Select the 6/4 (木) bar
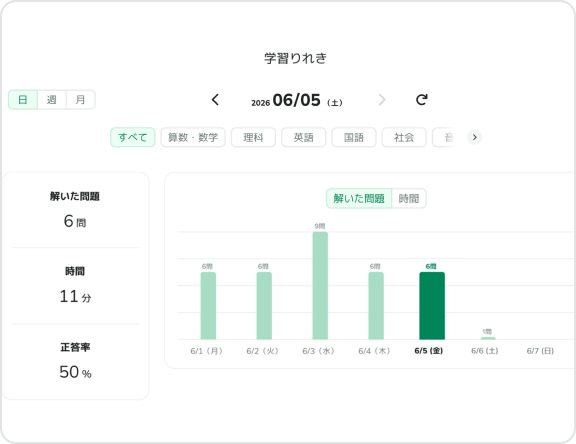Viewport: 576px width, 444px height. click(x=376, y=306)
